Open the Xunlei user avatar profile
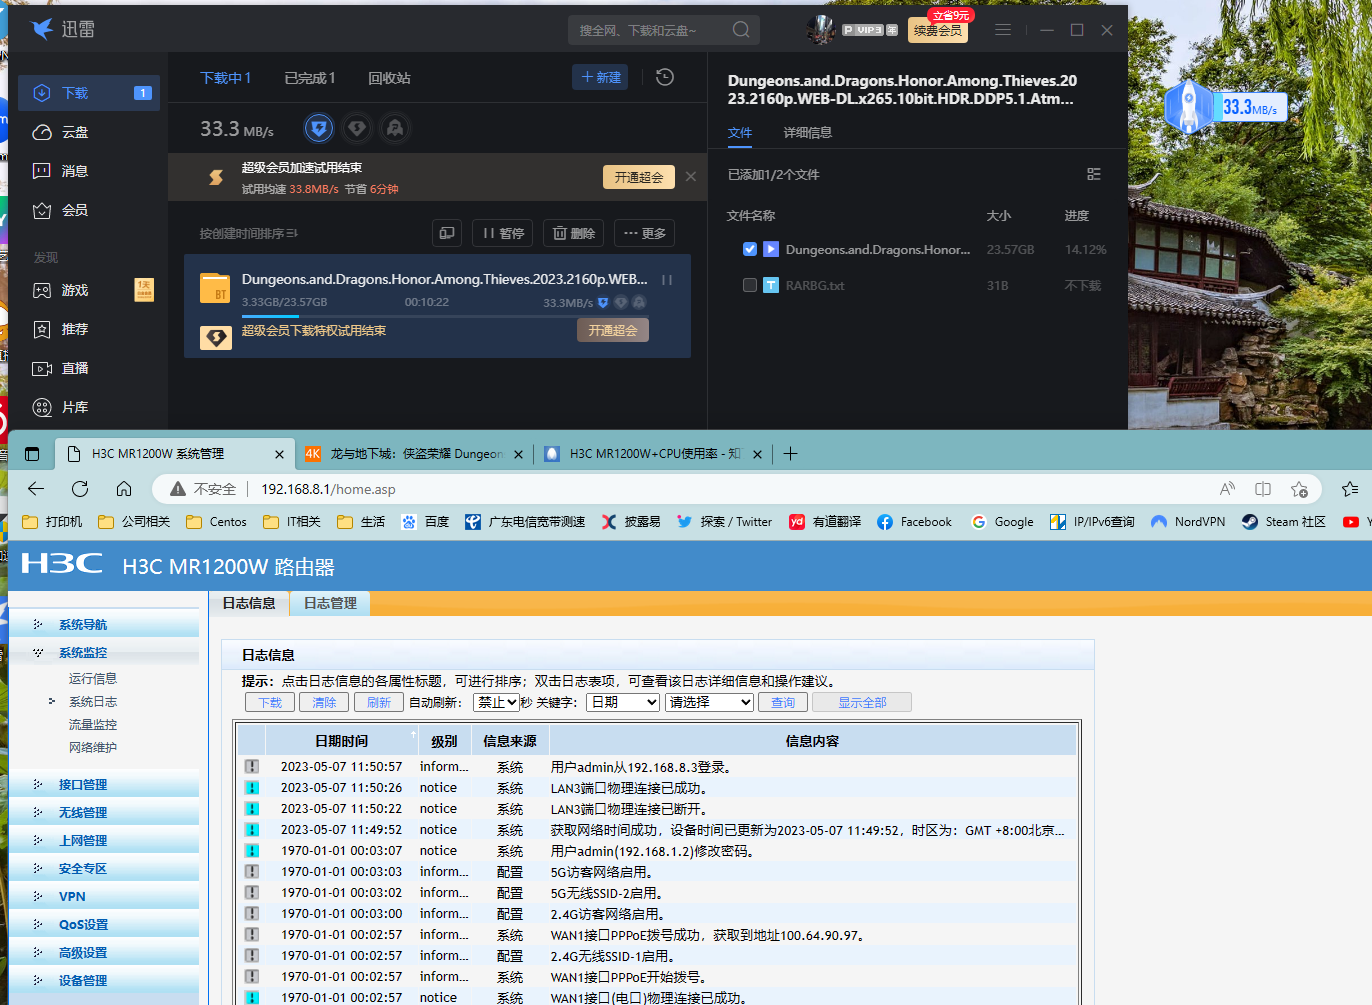This screenshot has width=1372, height=1005. 821,30
